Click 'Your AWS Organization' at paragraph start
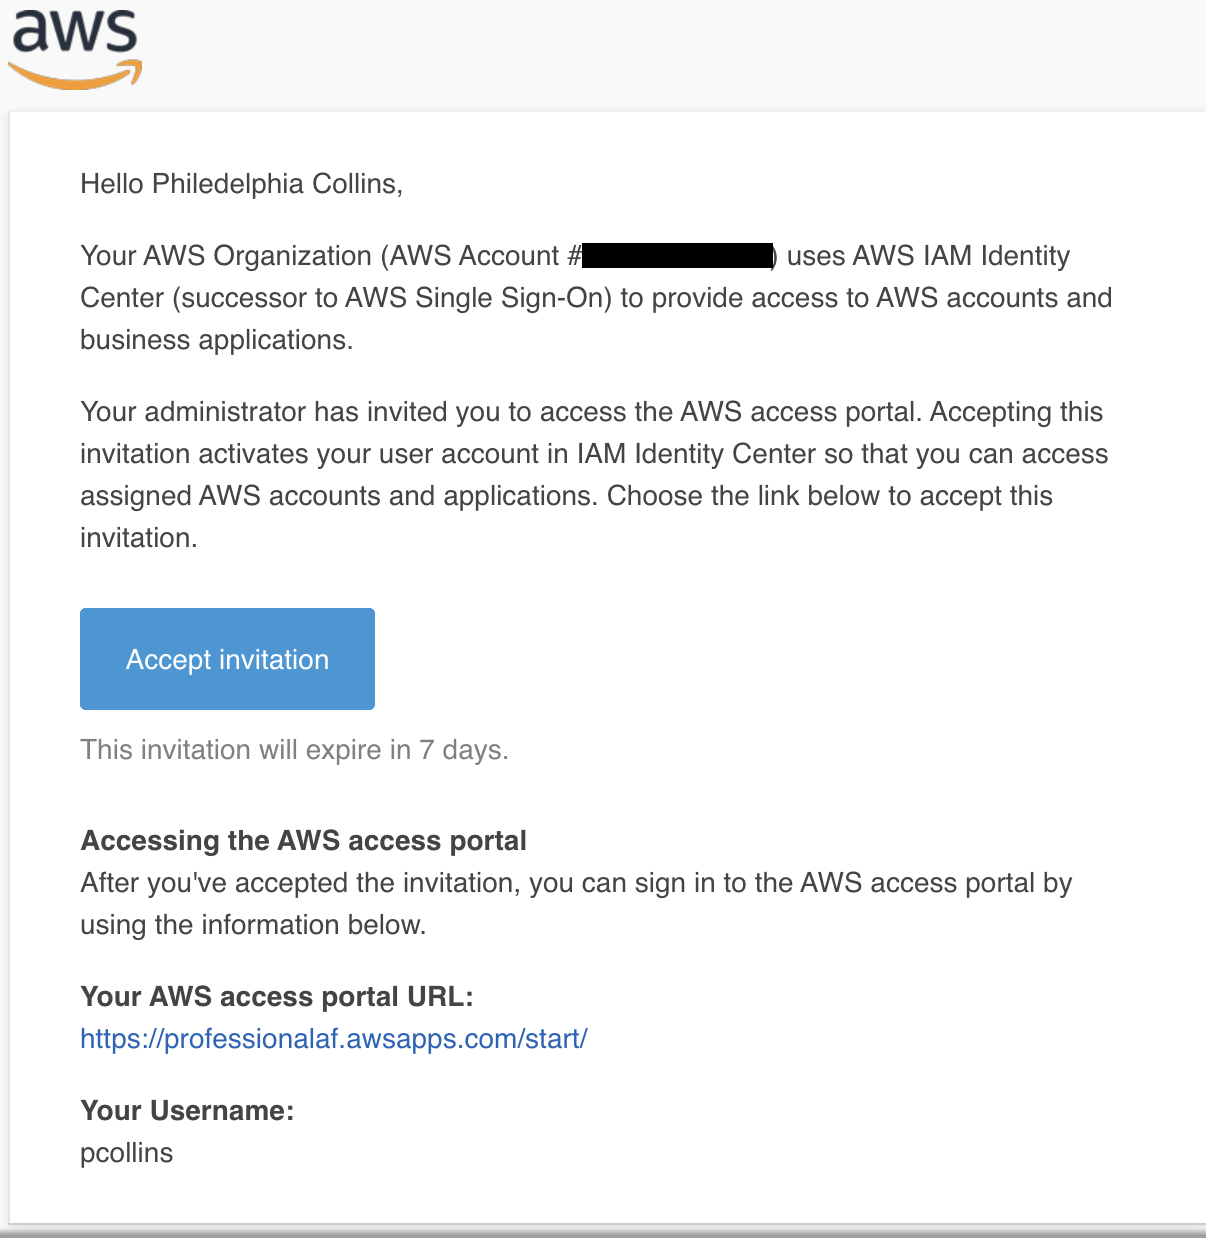The height and width of the screenshot is (1238, 1206). coord(226,256)
